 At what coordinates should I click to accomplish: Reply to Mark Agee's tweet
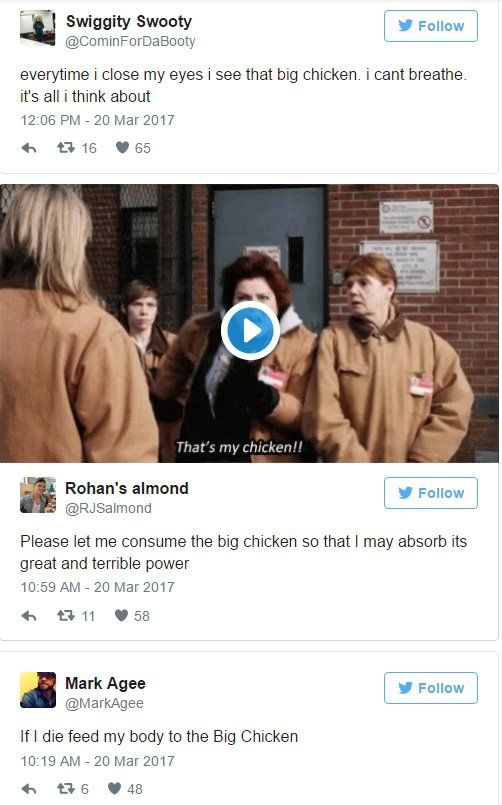pyautogui.click(x=29, y=789)
